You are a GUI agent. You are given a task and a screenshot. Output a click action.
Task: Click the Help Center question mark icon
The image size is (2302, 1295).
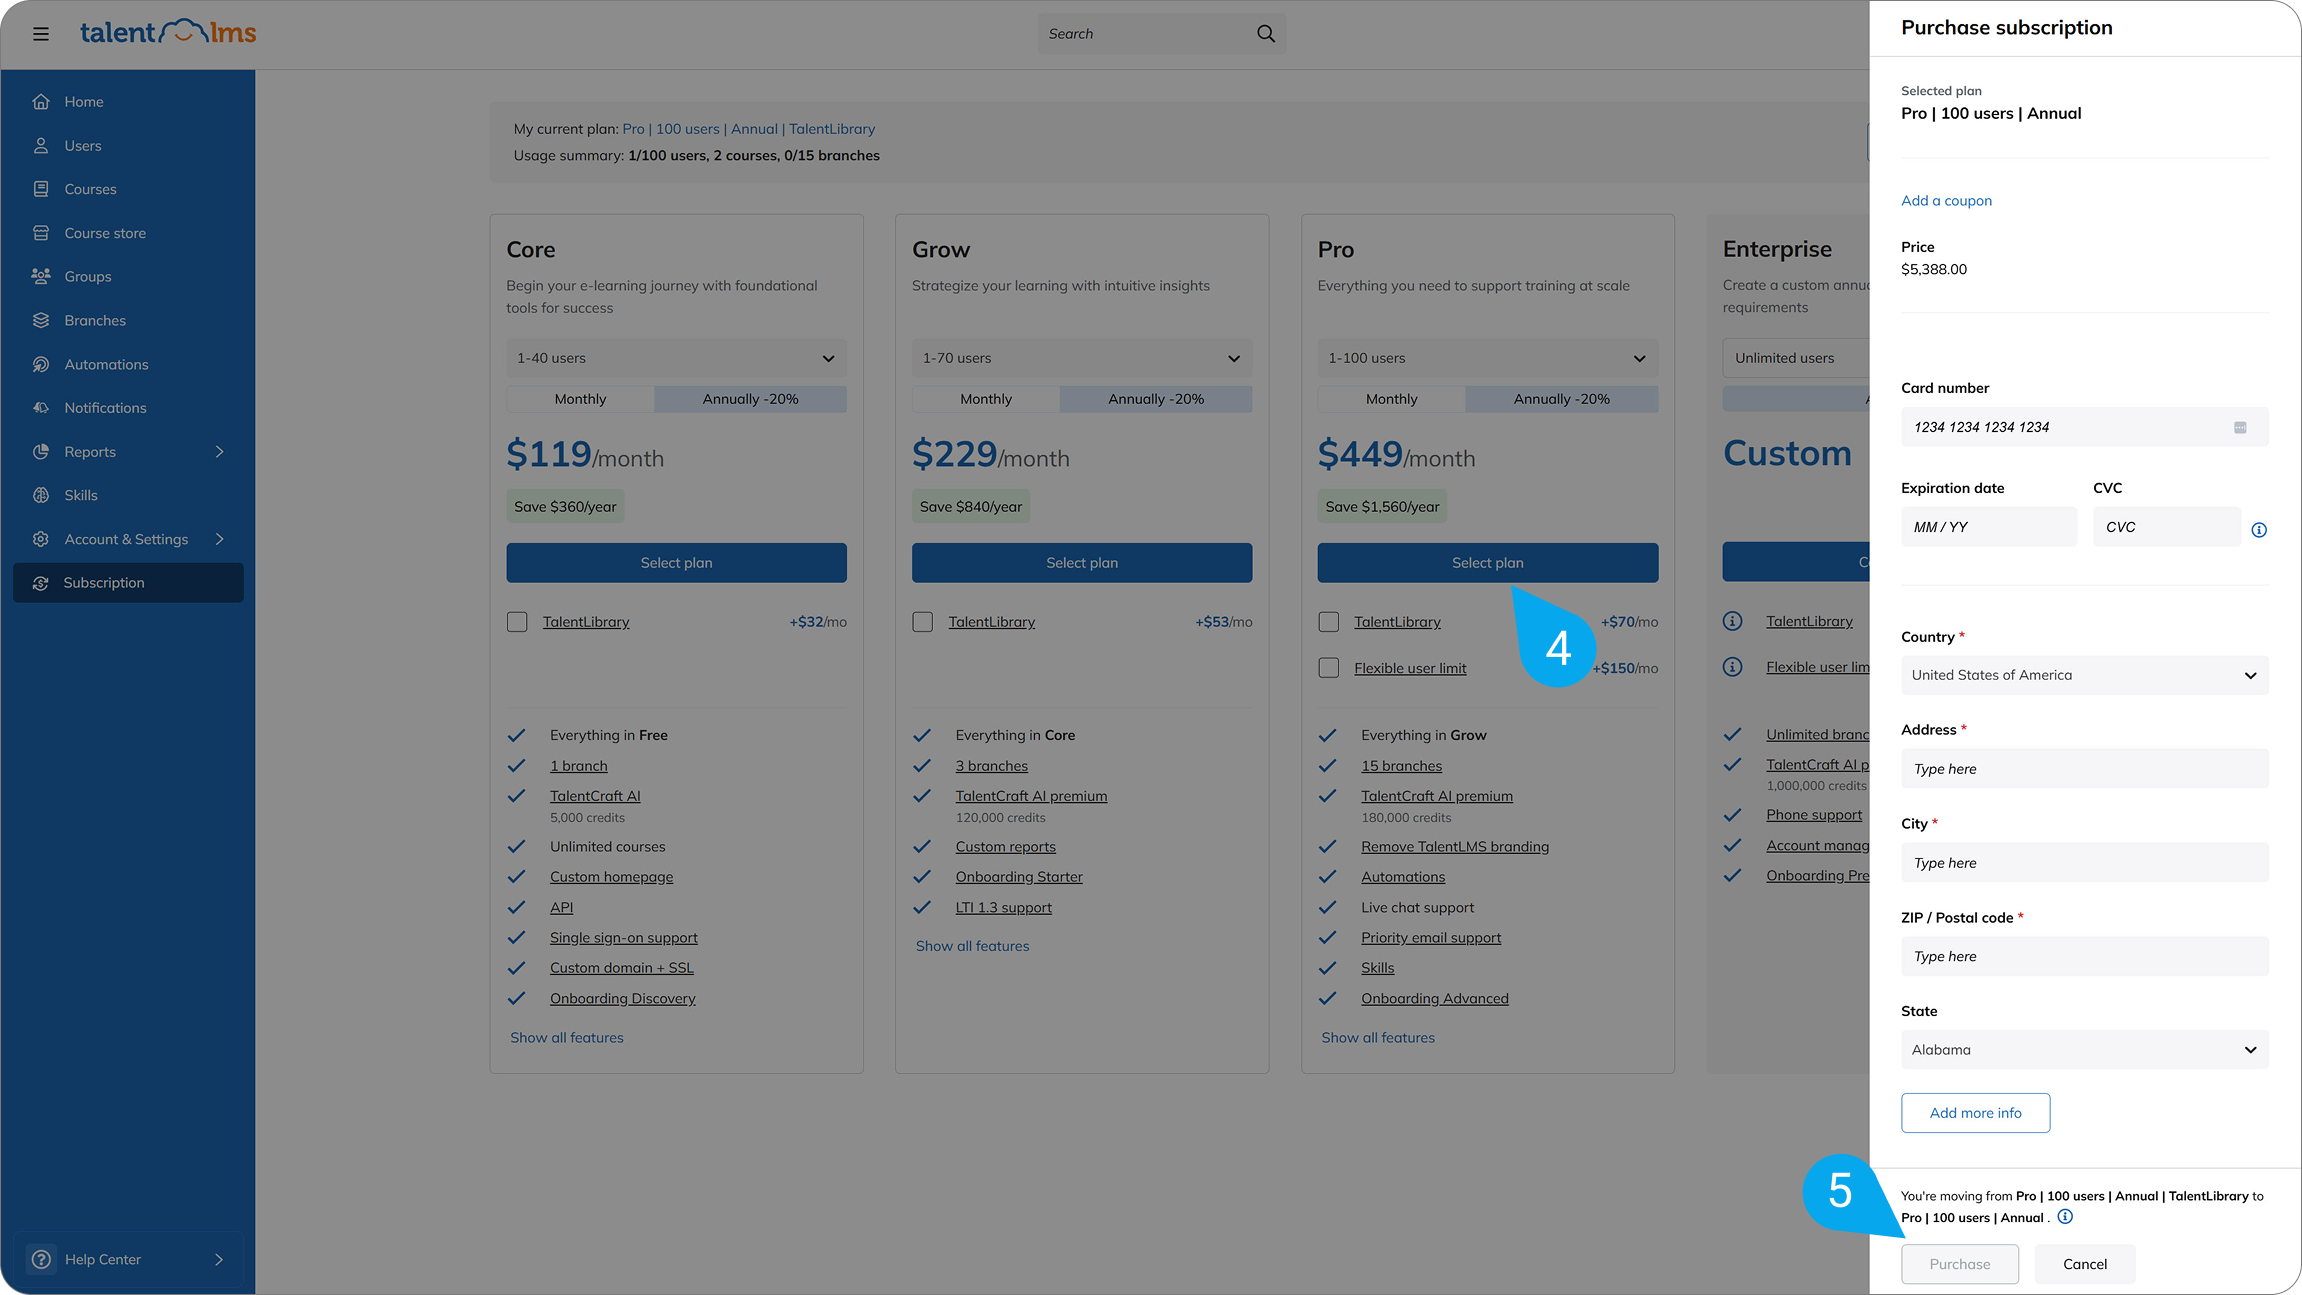pyautogui.click(x=41, y=1259)
